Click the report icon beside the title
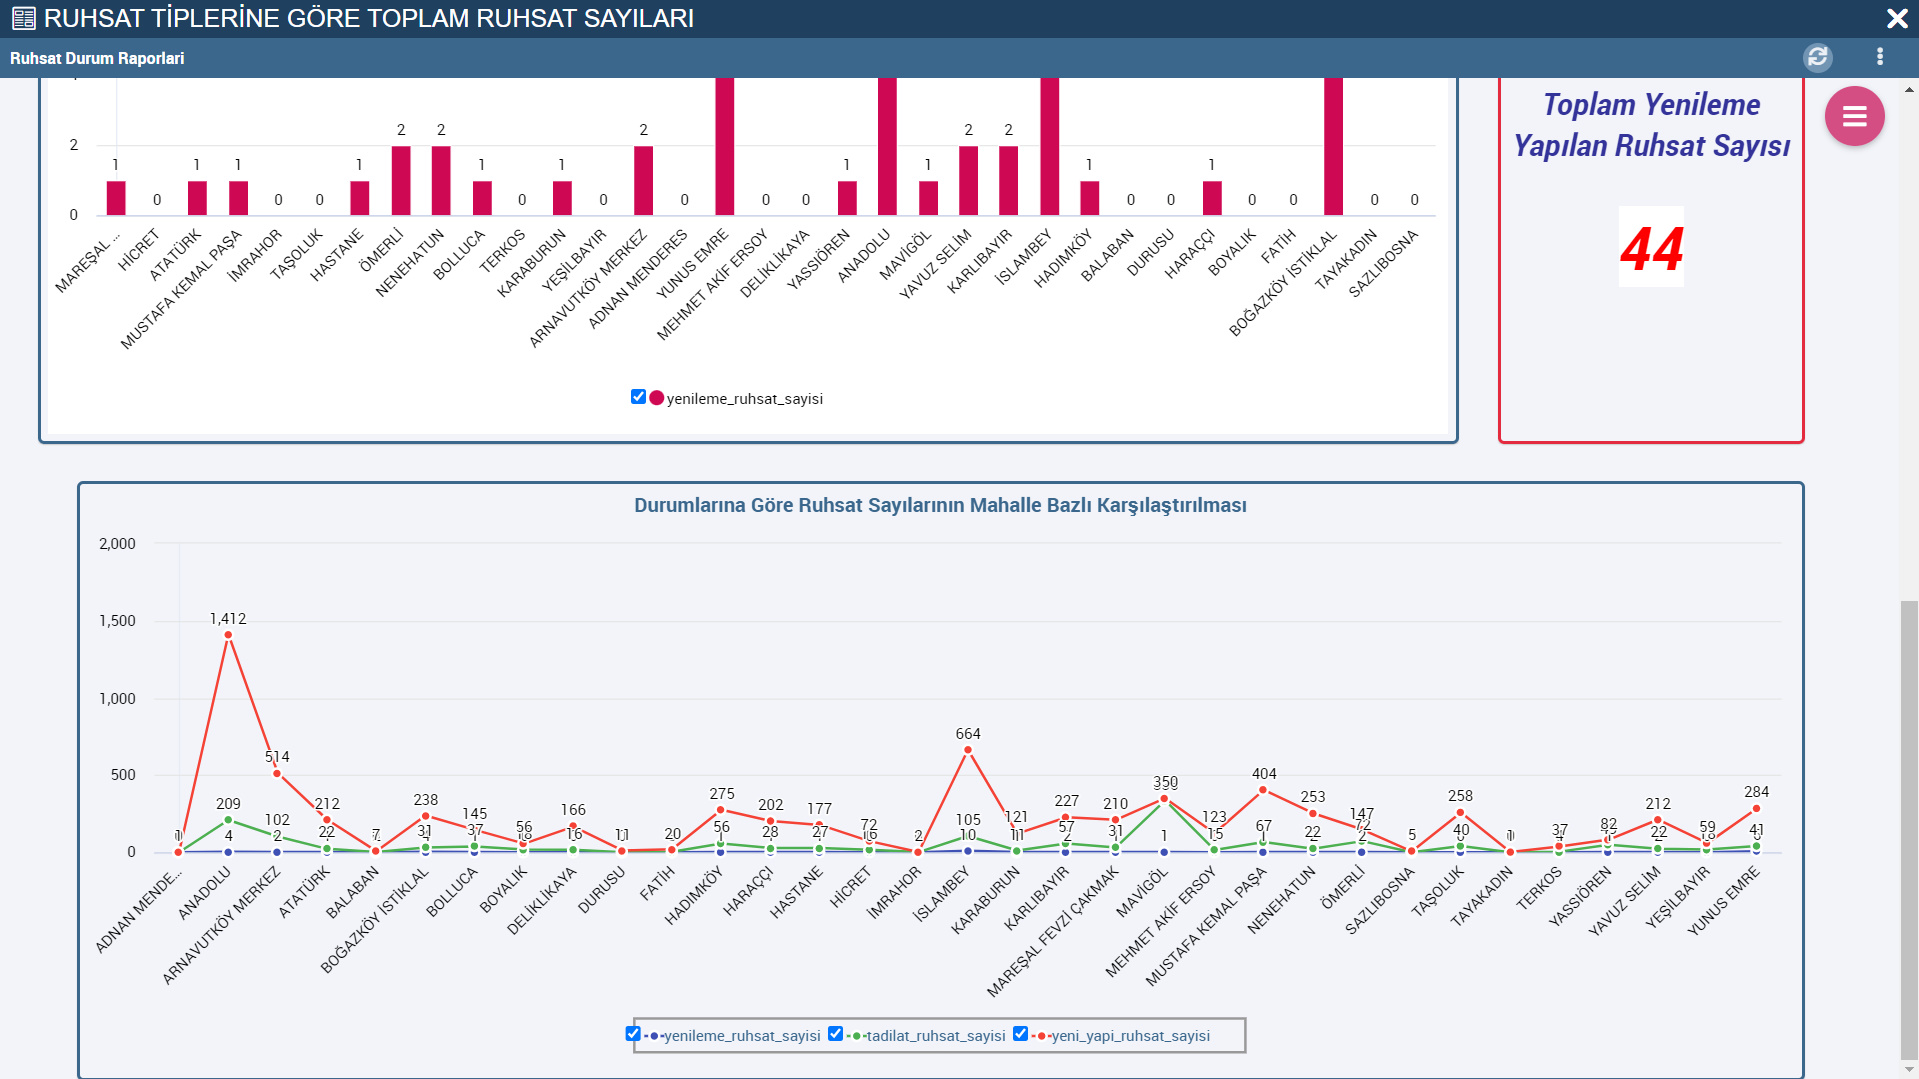Image resolution: width=1919 pixels, height=1079 pixels. point(23,18)
